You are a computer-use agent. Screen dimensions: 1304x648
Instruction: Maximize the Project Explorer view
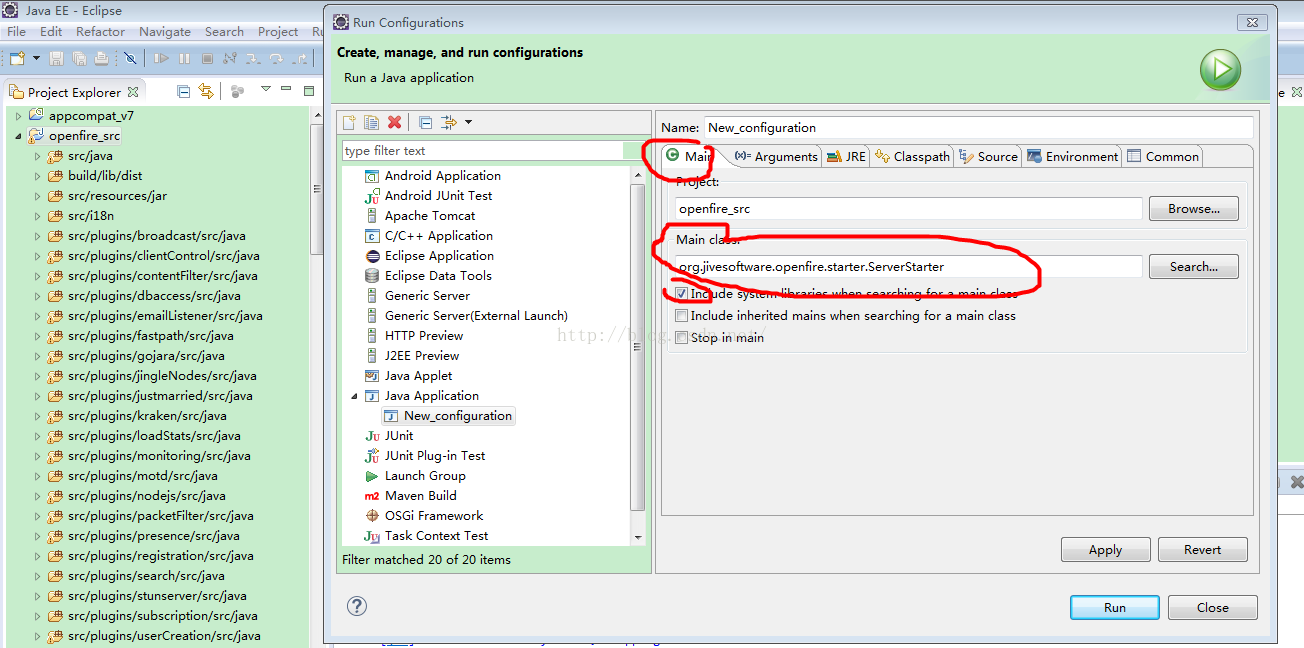tap(310, 91)
